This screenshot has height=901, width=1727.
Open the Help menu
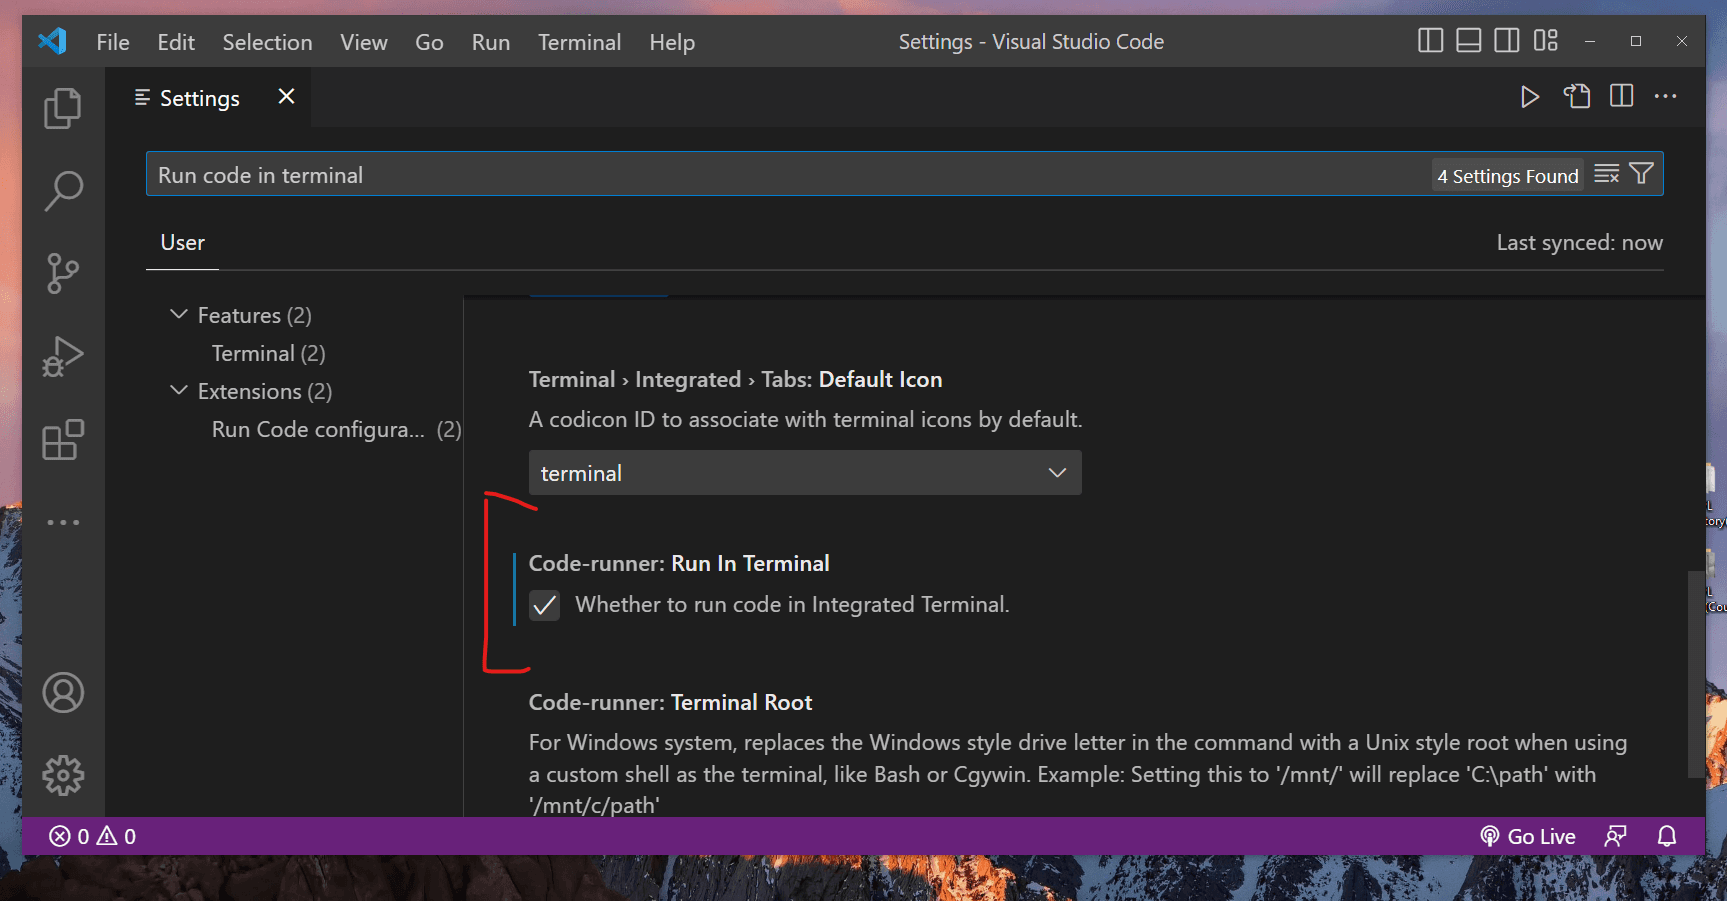click(x=672, y=42)
